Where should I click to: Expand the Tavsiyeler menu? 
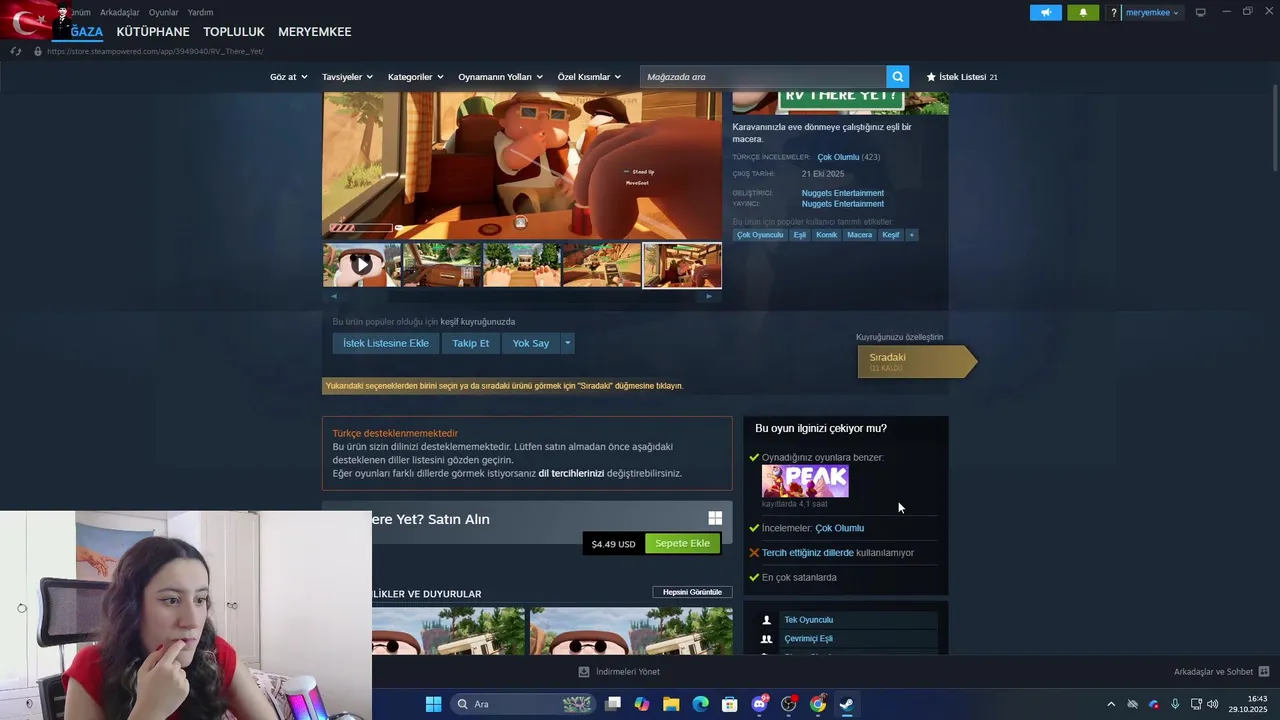click(x=347, y=77)
